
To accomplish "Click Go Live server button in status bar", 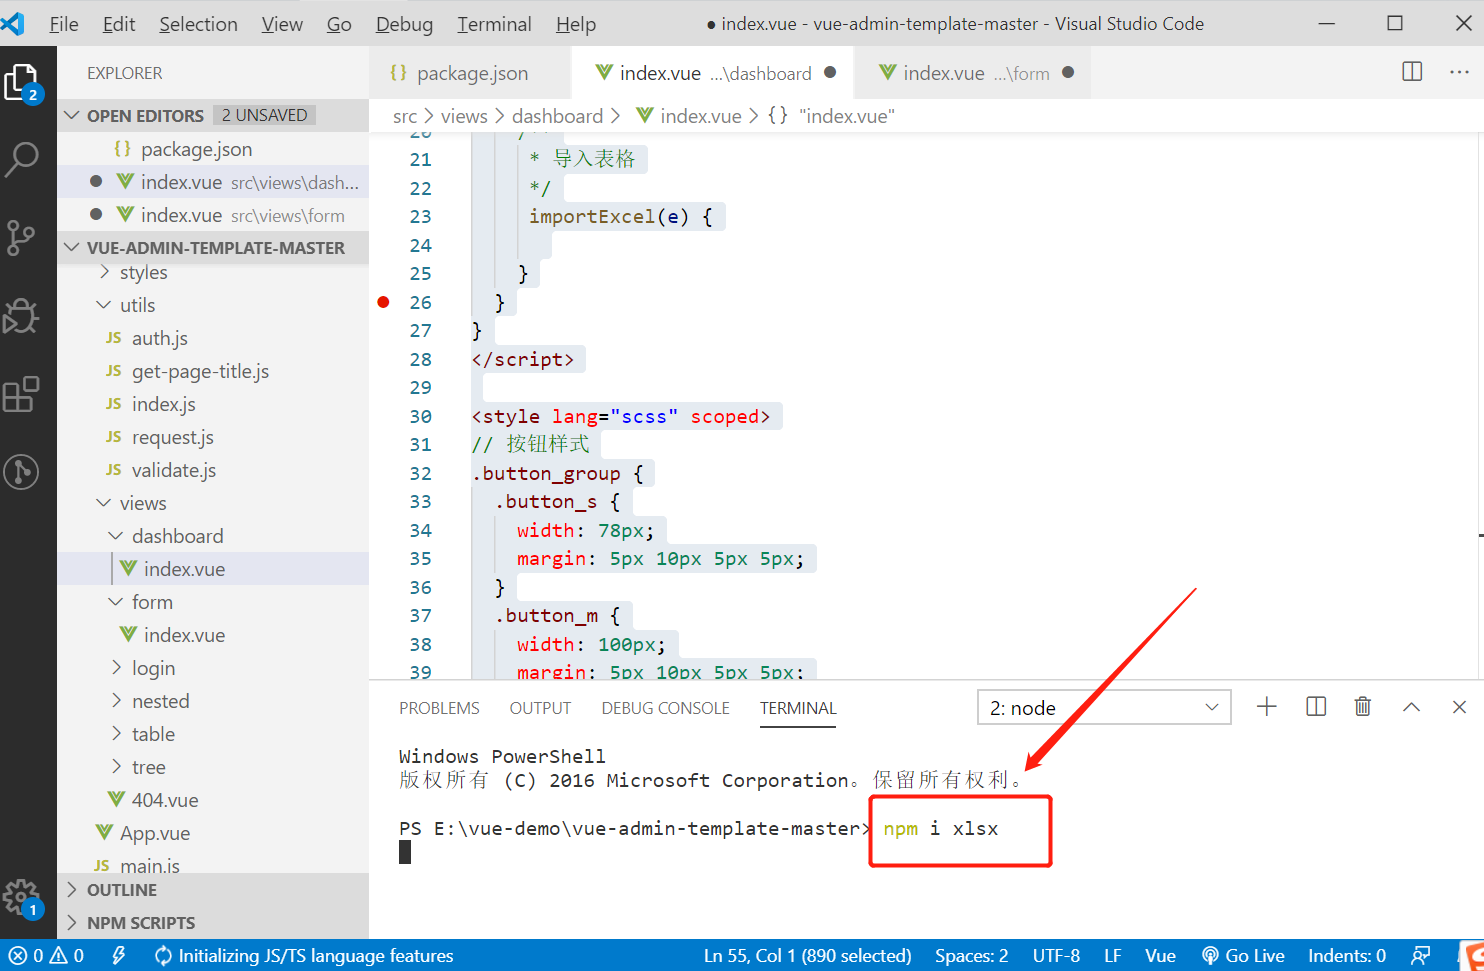I will click(x=1243, y=956).
